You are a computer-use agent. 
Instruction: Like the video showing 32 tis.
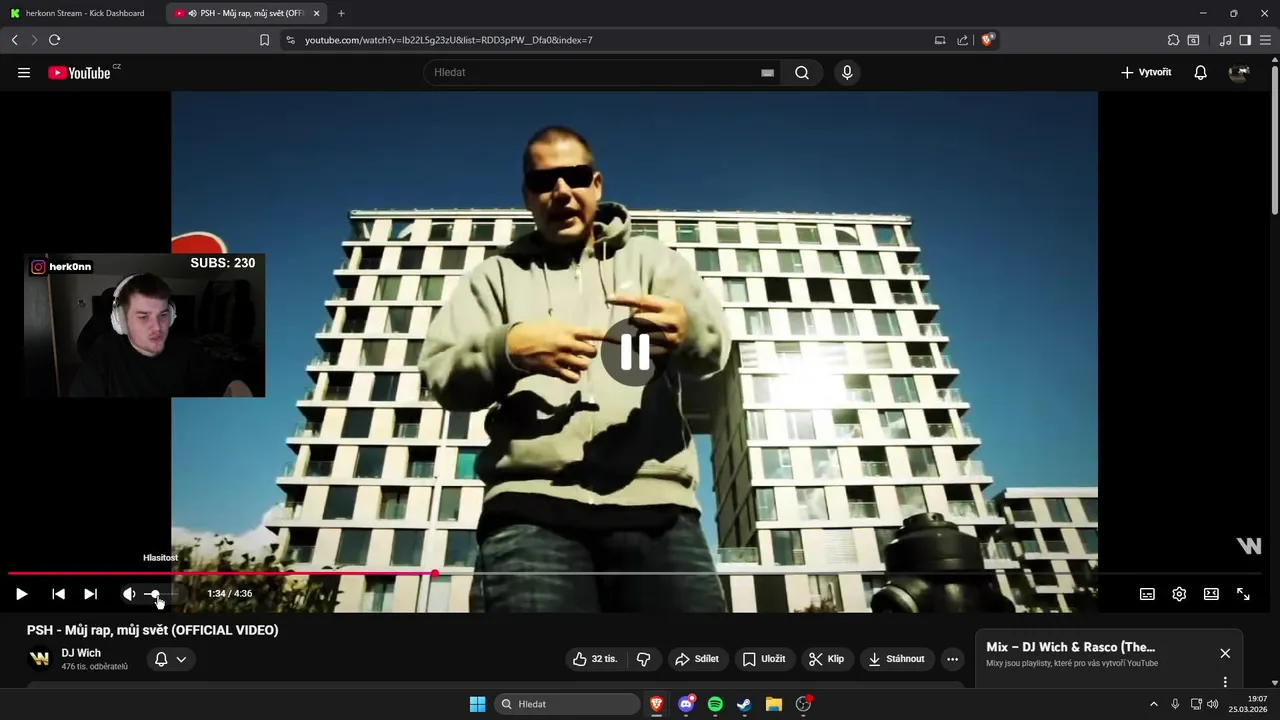point(596,659)
